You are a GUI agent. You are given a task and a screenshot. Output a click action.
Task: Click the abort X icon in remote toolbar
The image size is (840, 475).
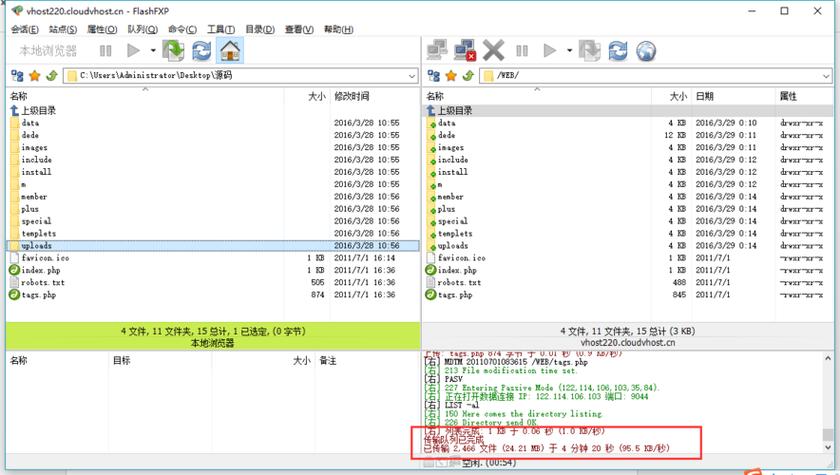493,50
